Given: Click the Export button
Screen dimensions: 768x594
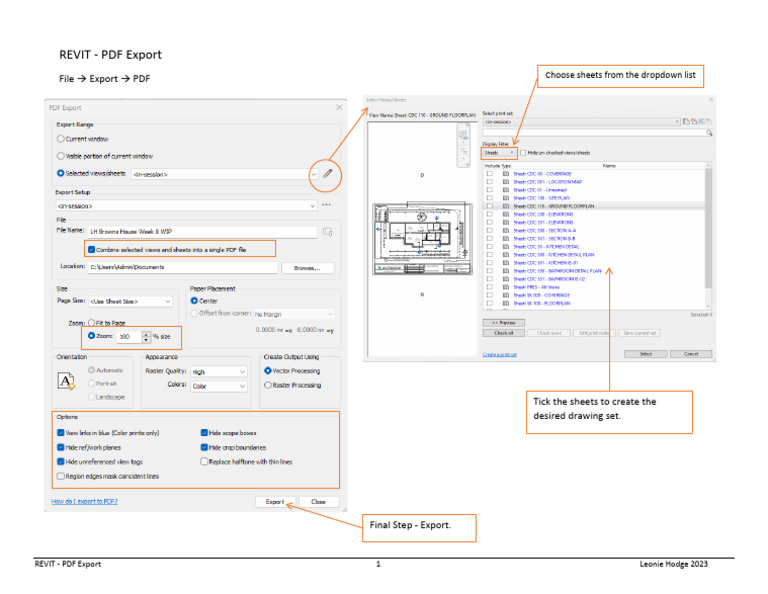Looking at the screenshot, I should 275,502.
